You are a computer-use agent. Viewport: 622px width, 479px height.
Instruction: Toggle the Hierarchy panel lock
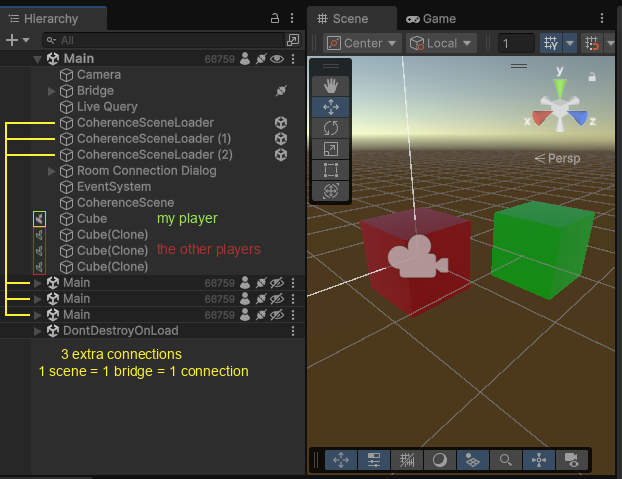pos(275,18)
